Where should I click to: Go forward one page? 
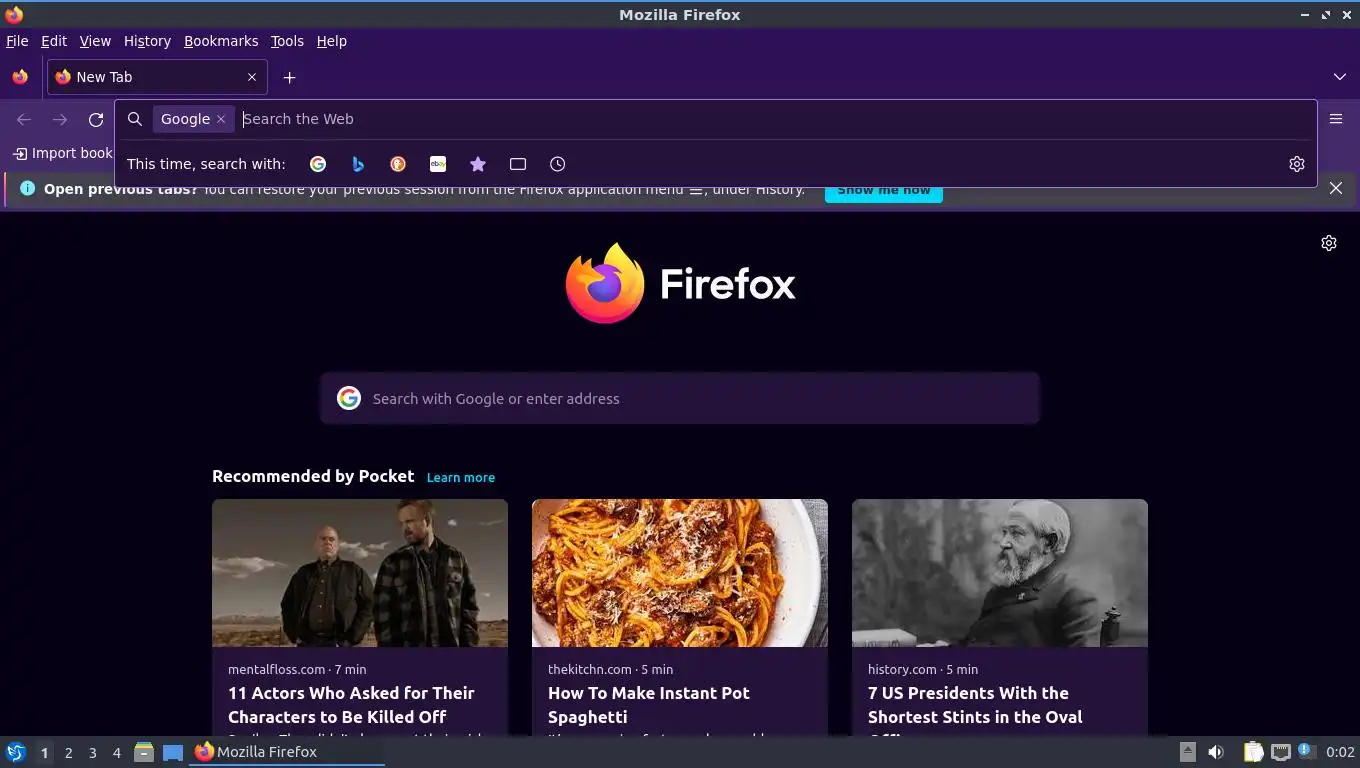(60, 120)
